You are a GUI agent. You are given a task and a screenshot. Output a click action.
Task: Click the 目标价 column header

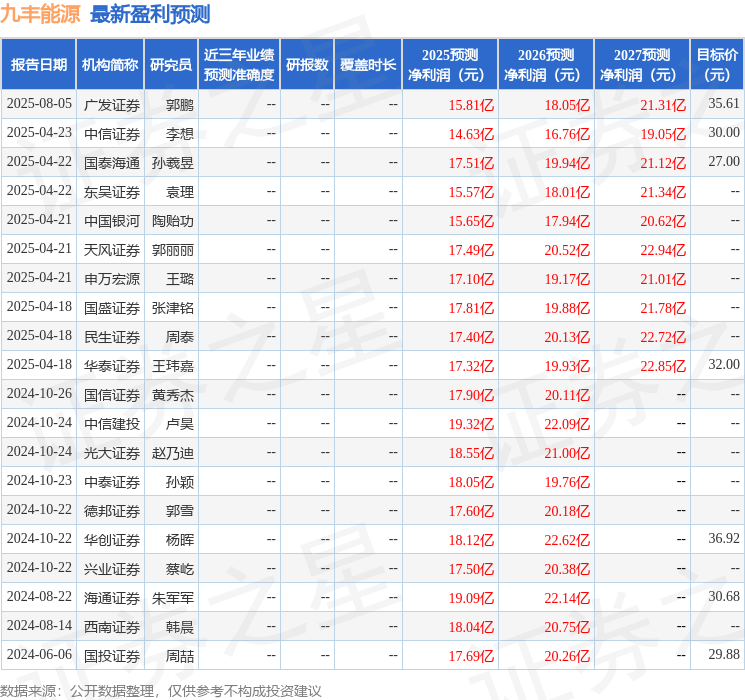pos(717,65)
